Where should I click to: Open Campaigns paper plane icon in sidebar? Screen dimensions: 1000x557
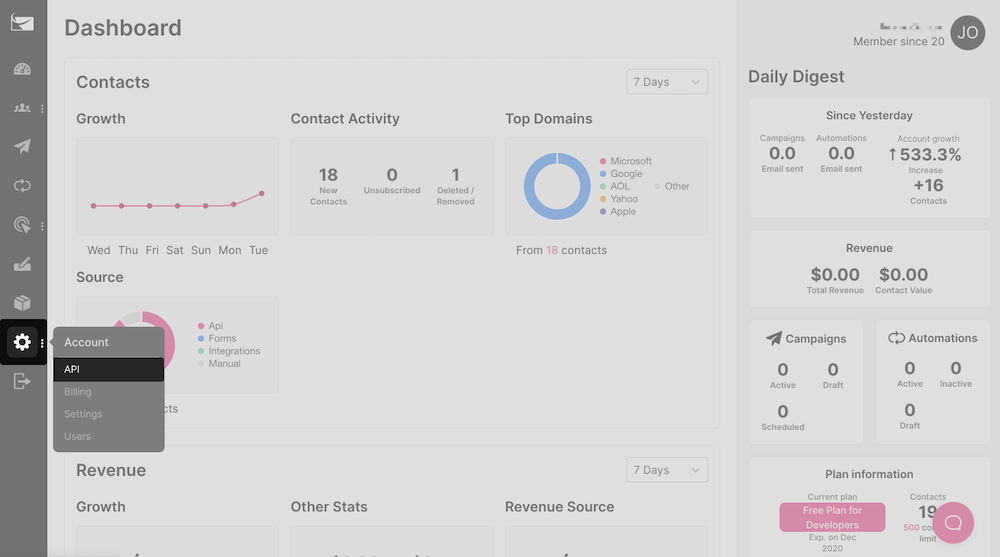tap(22, 147)
